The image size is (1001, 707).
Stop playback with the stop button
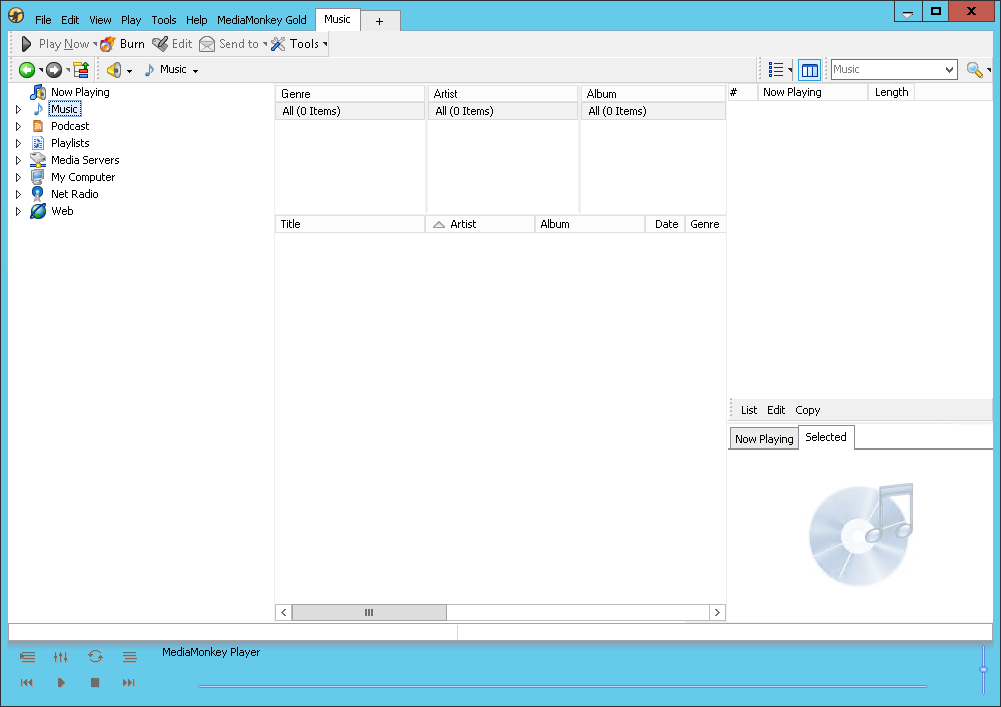[95, 683]
